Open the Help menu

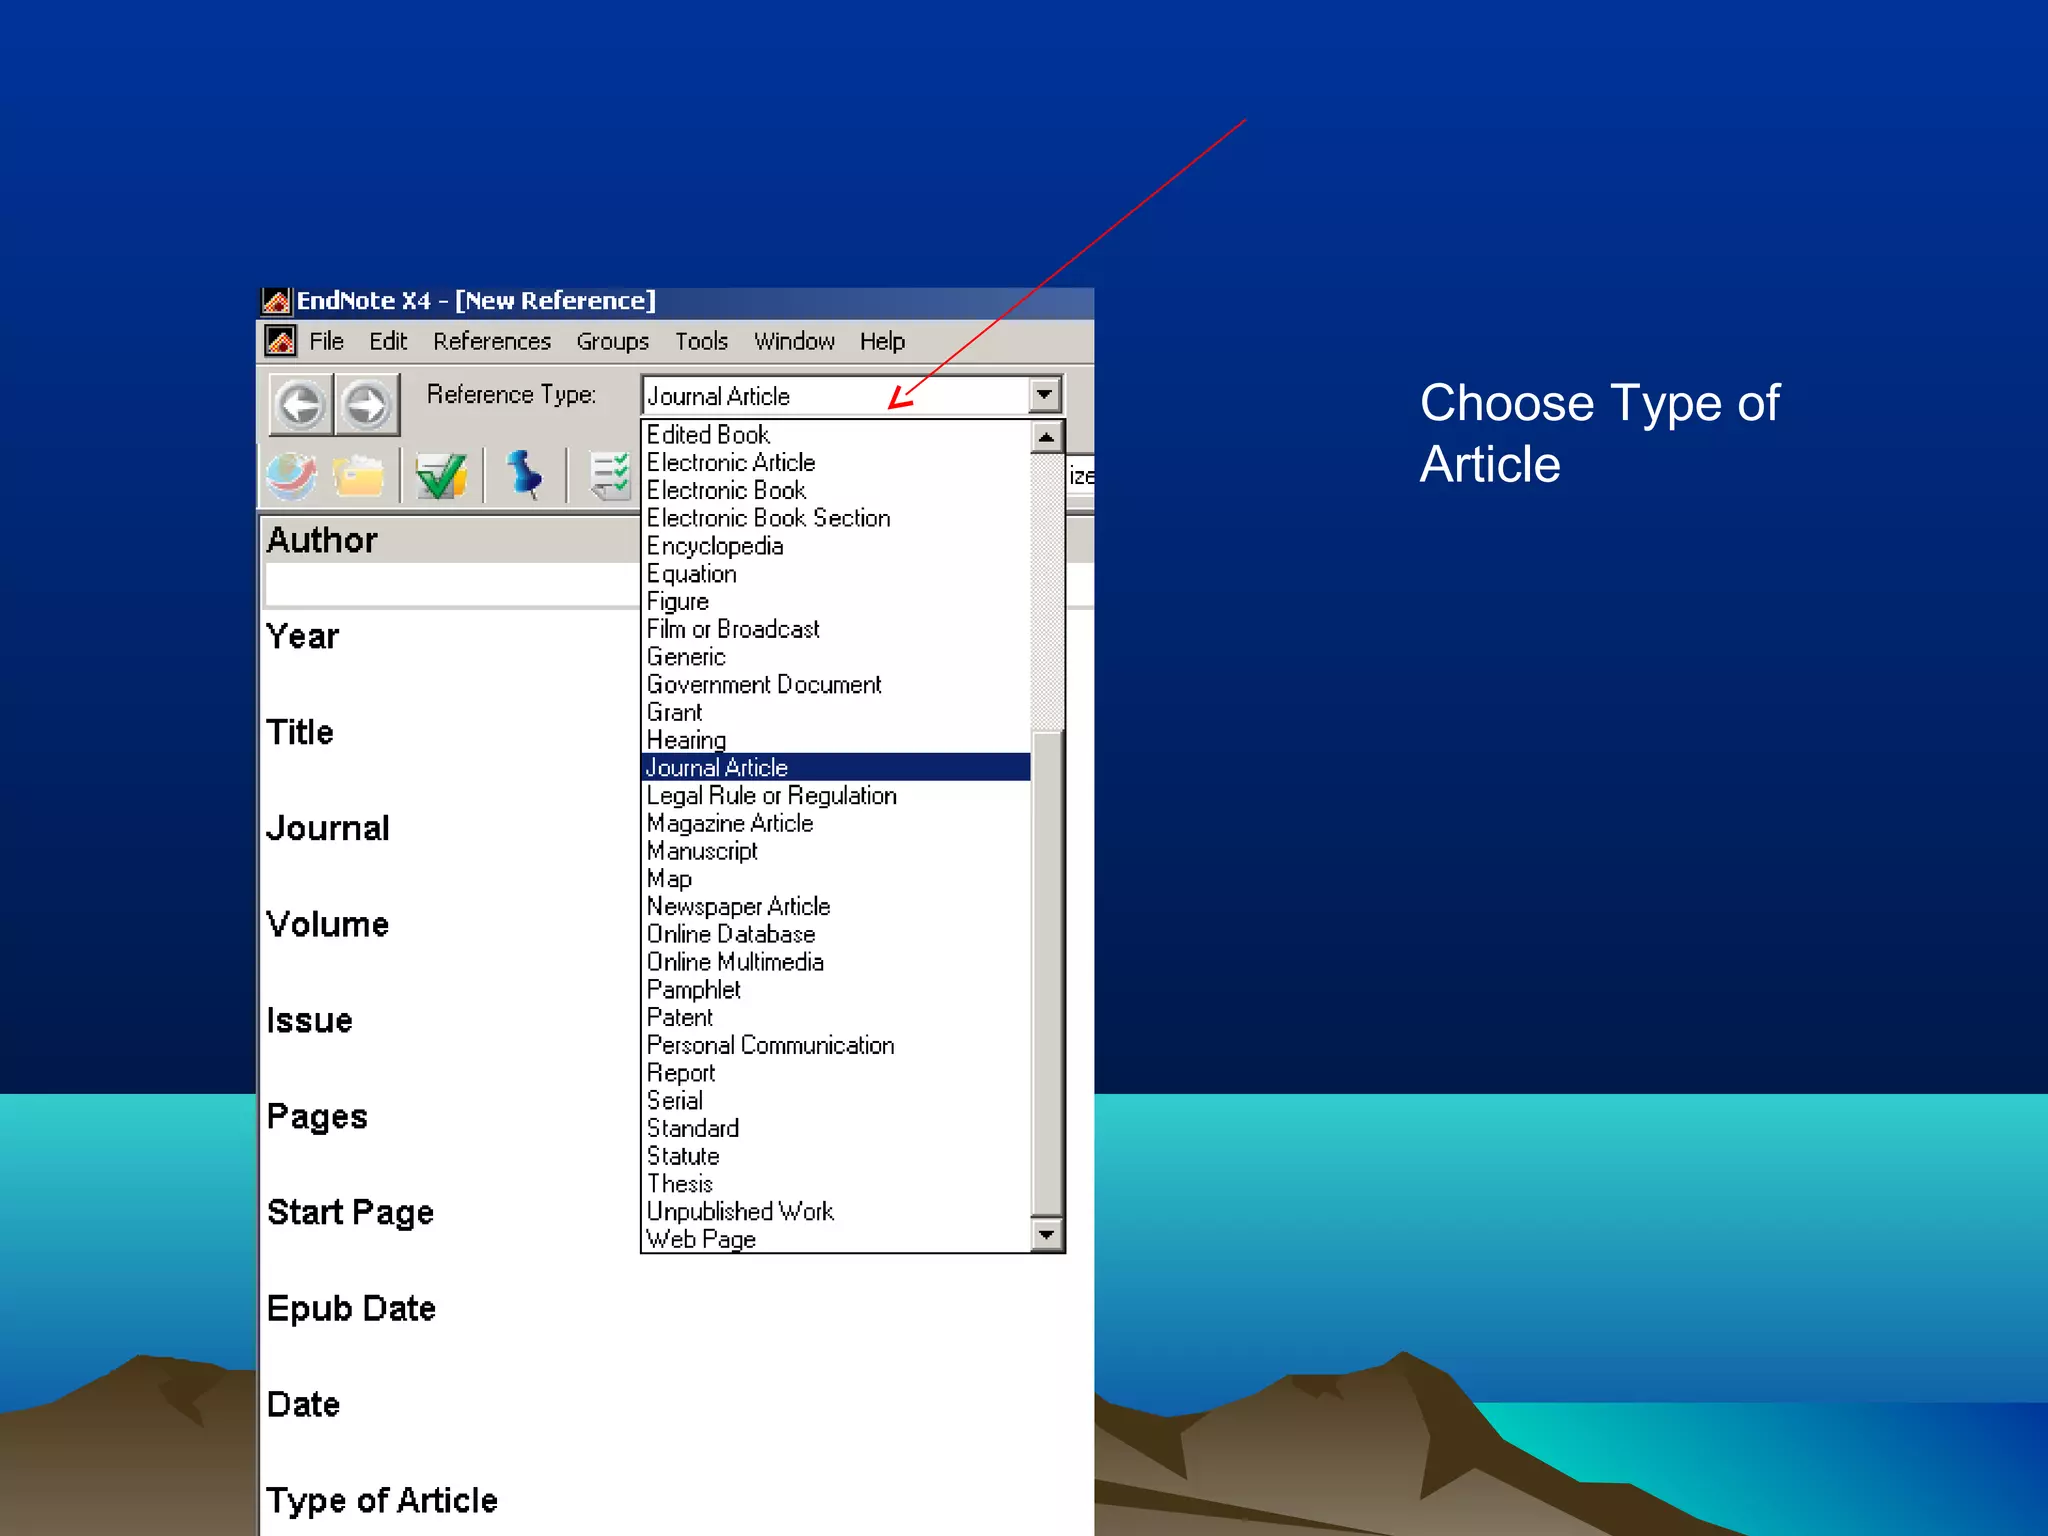(x=882, y=342)
